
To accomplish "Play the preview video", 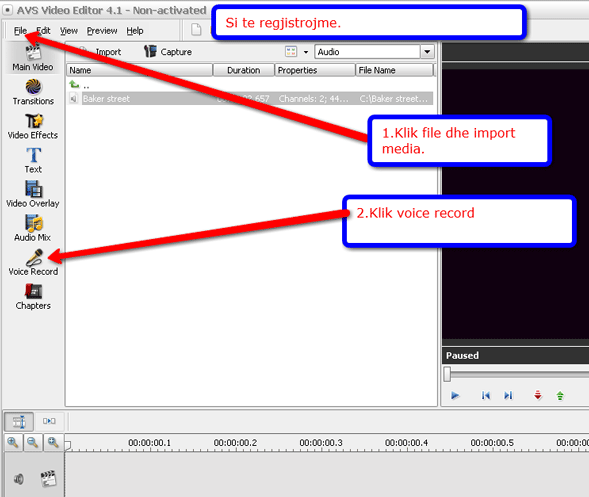I will tap(455, 395).
